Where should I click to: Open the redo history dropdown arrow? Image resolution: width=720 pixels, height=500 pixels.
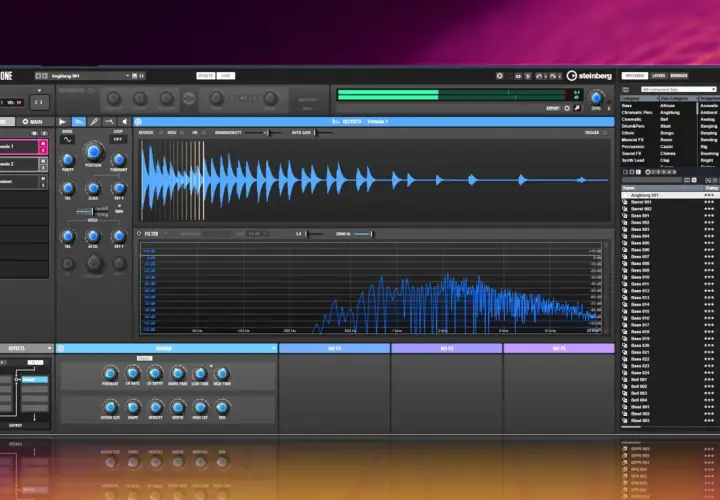[x=560, y=76]
